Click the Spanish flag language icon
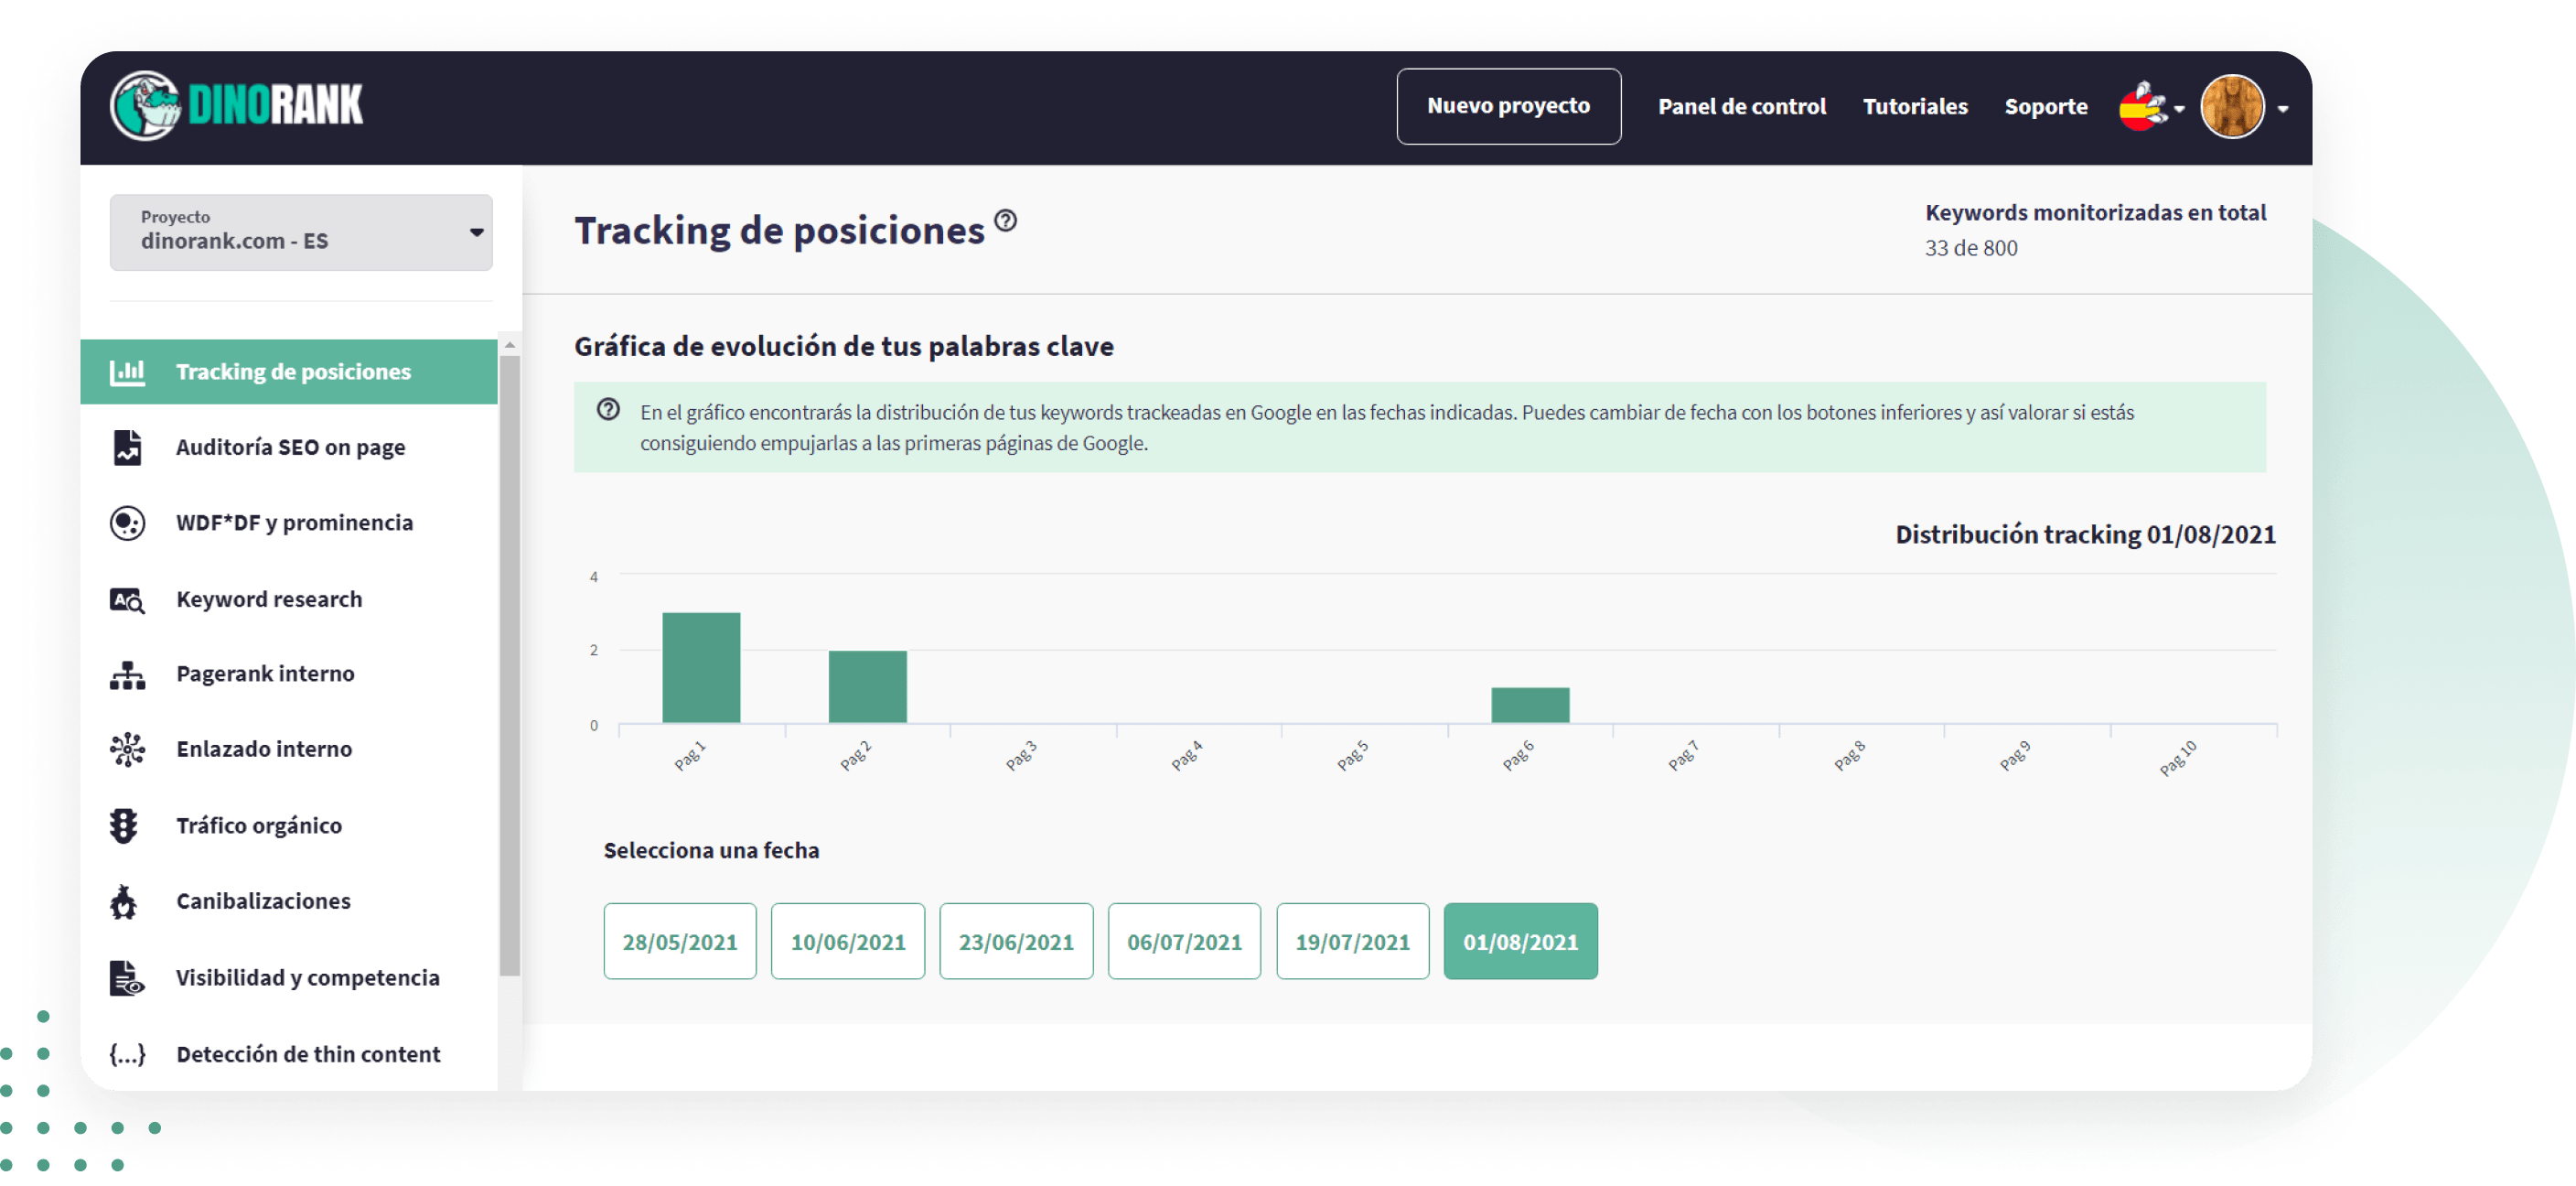 2142,106
